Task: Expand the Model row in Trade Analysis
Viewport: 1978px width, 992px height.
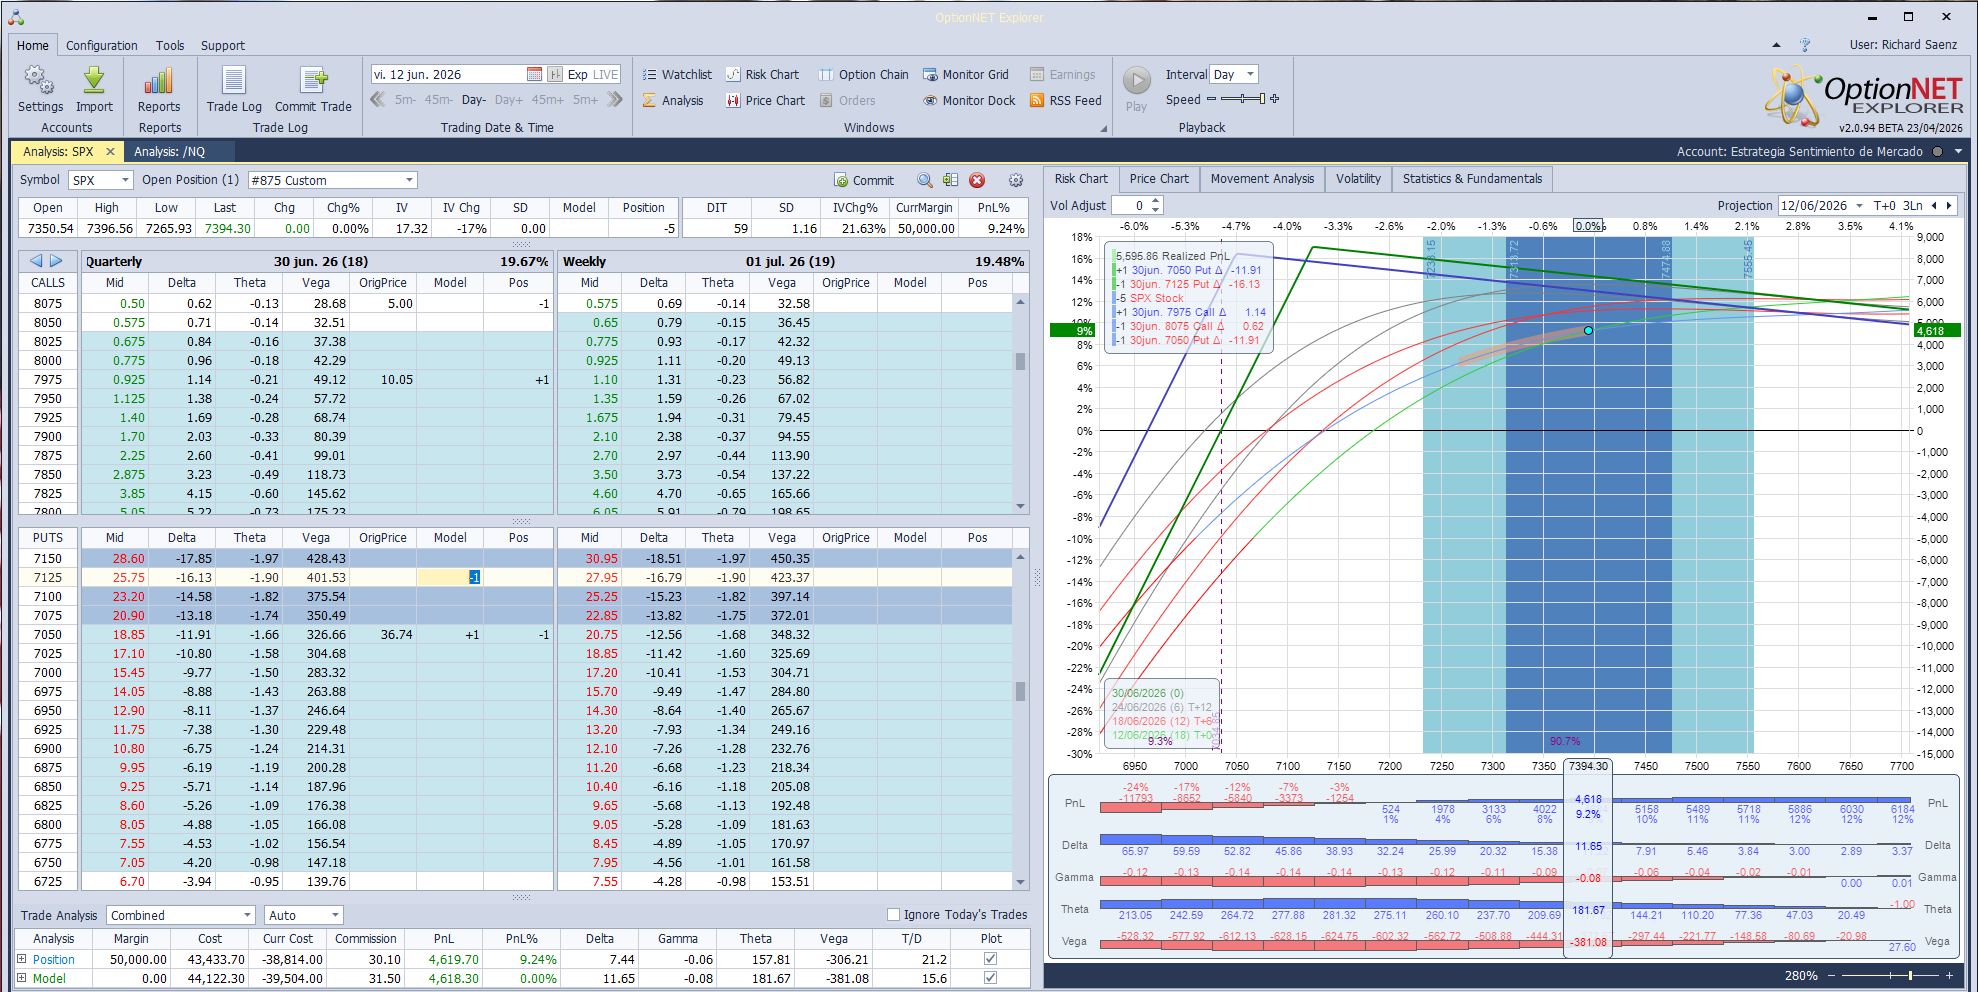Action: pyautogui.click(x=22, y=978)
